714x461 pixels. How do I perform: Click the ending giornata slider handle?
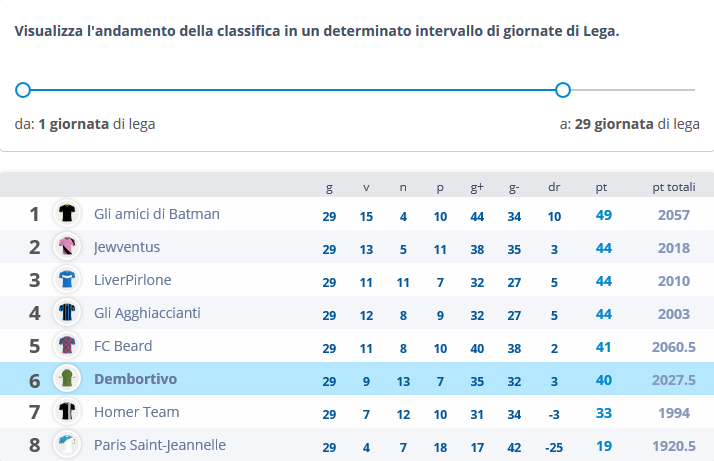(563, 90)
